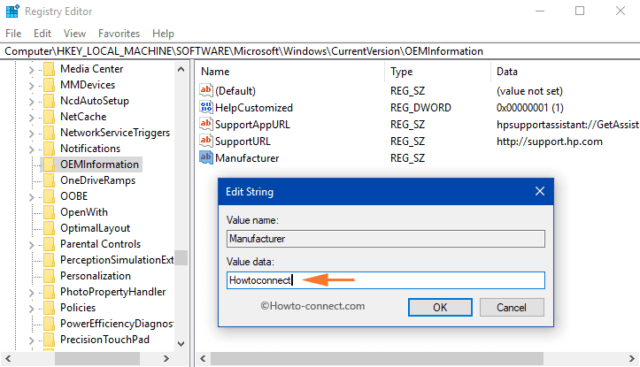Select the SupportAppURL string value icon
Screen dimensions: 640x367
tap(206, 124)
